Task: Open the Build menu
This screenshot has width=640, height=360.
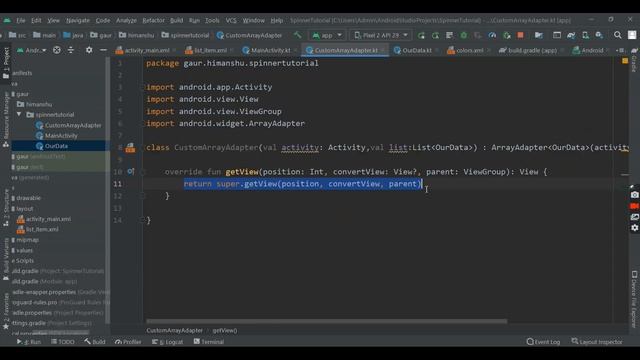Action: (x=177, y=20)
